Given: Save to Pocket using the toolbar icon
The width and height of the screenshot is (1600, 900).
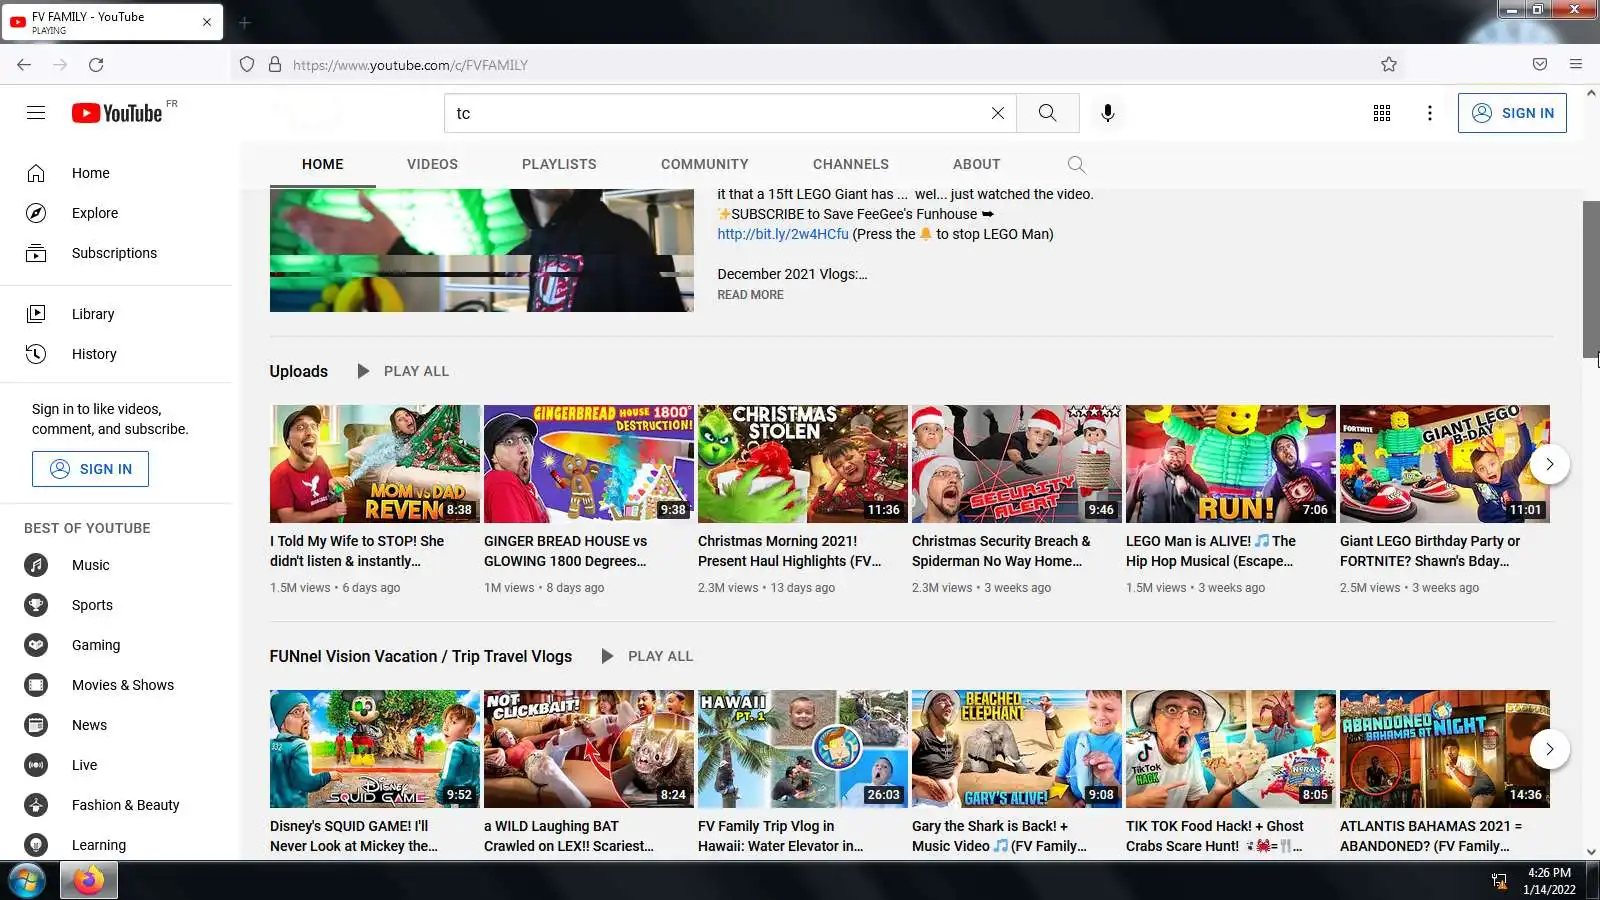Looking at the screenshot, I should pyautogui.click(x=1540, y=65).
